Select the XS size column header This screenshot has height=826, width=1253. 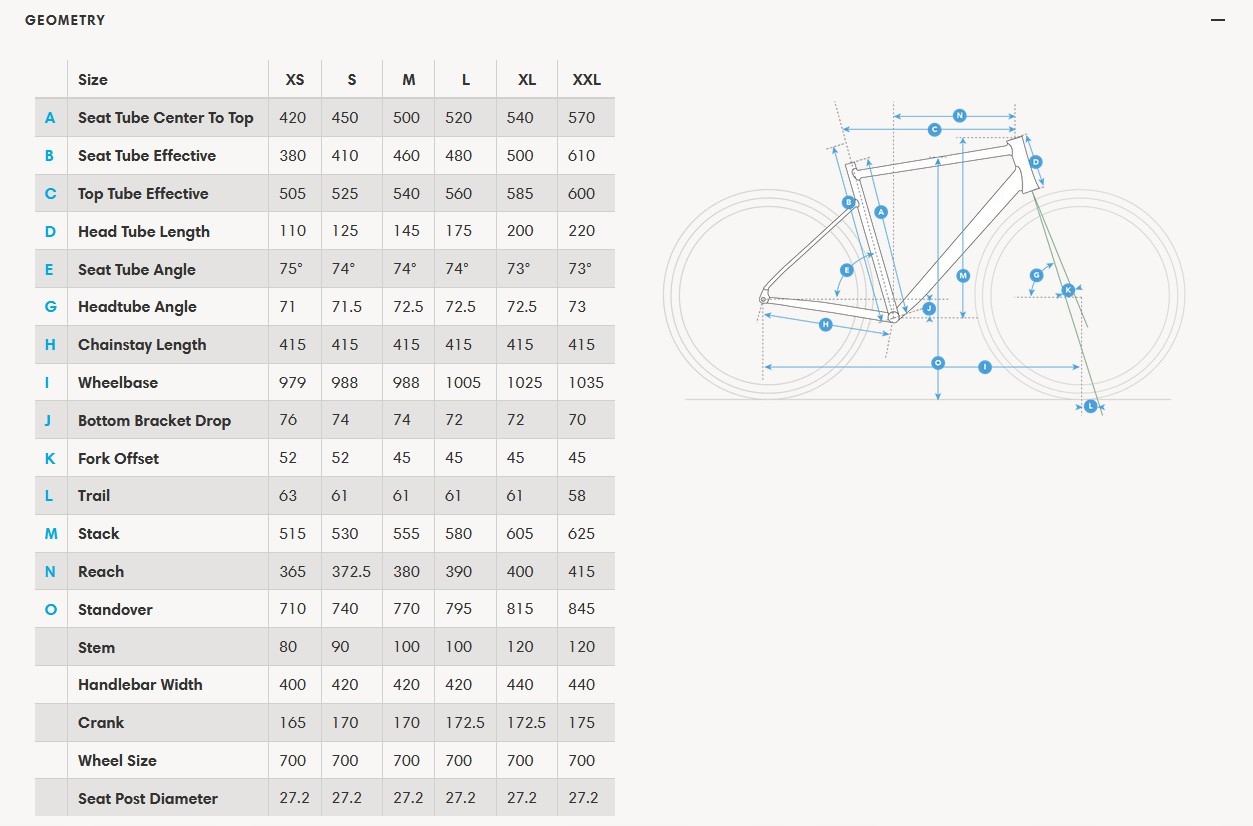295,80
